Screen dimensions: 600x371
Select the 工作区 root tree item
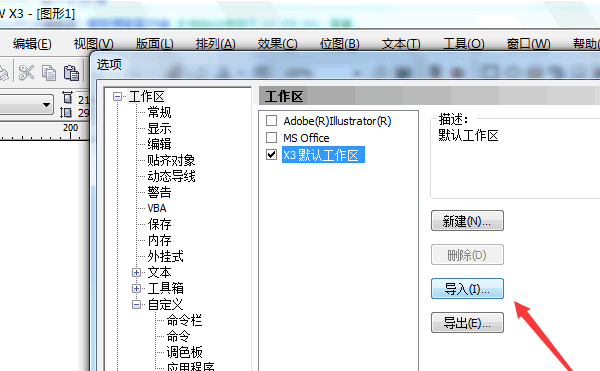tap(147, 96)
